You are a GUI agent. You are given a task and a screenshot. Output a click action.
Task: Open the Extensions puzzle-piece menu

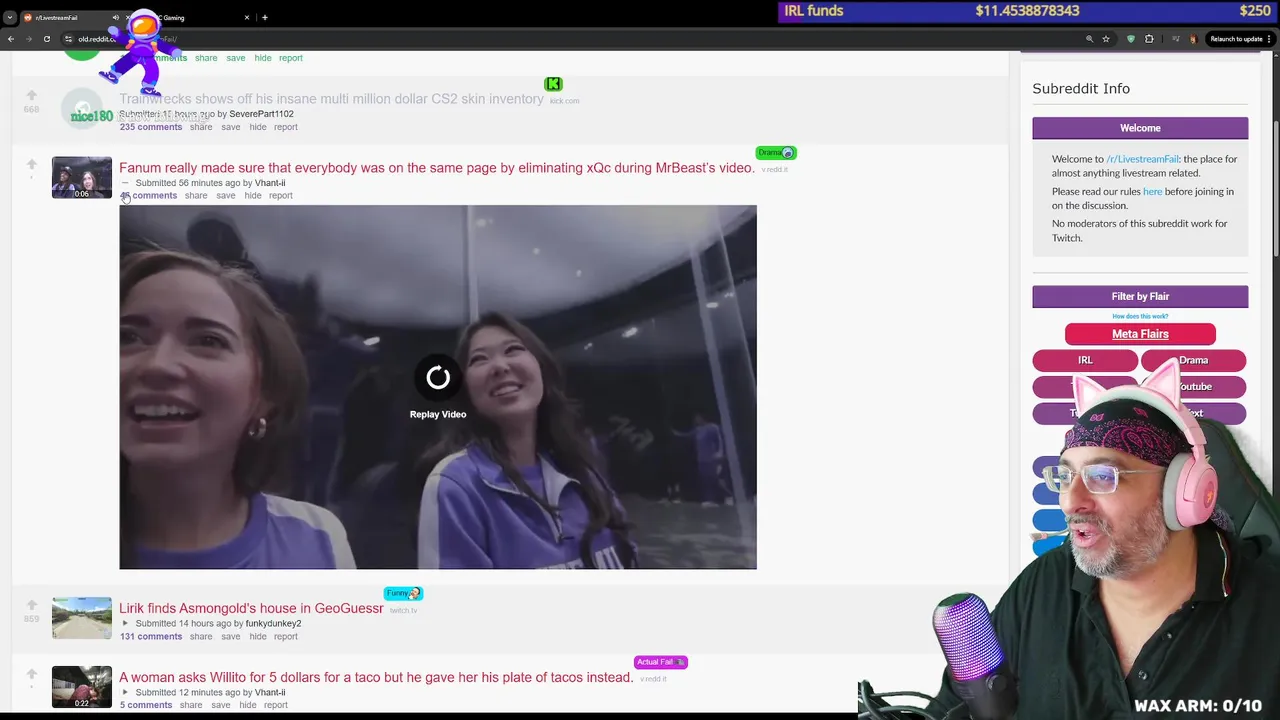pyautogui.click(x=1149, y=39)
